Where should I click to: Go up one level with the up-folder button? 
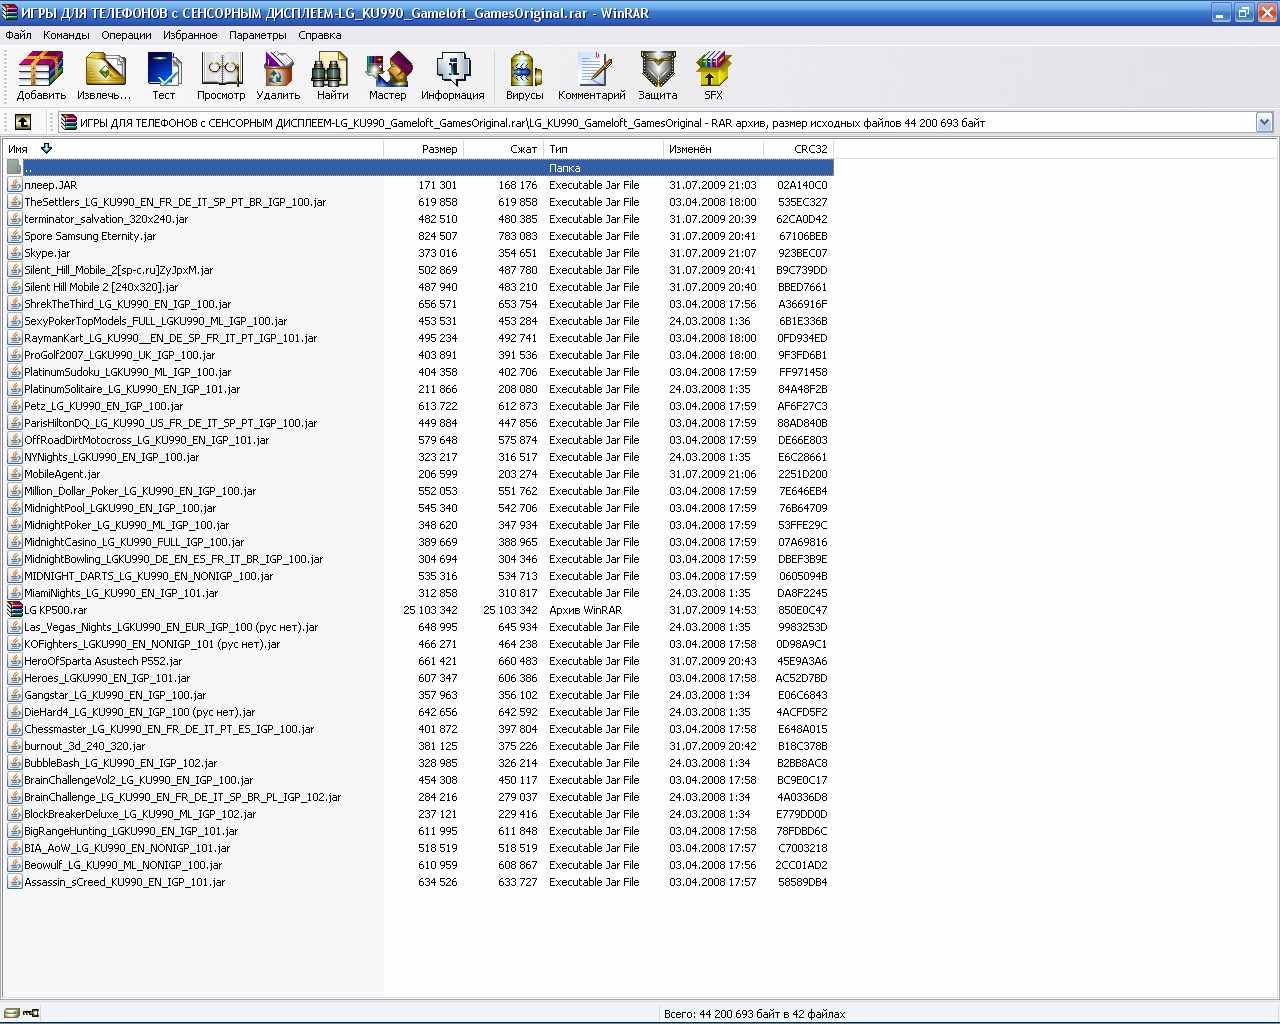pyautogui.click(x=23, y=122)
